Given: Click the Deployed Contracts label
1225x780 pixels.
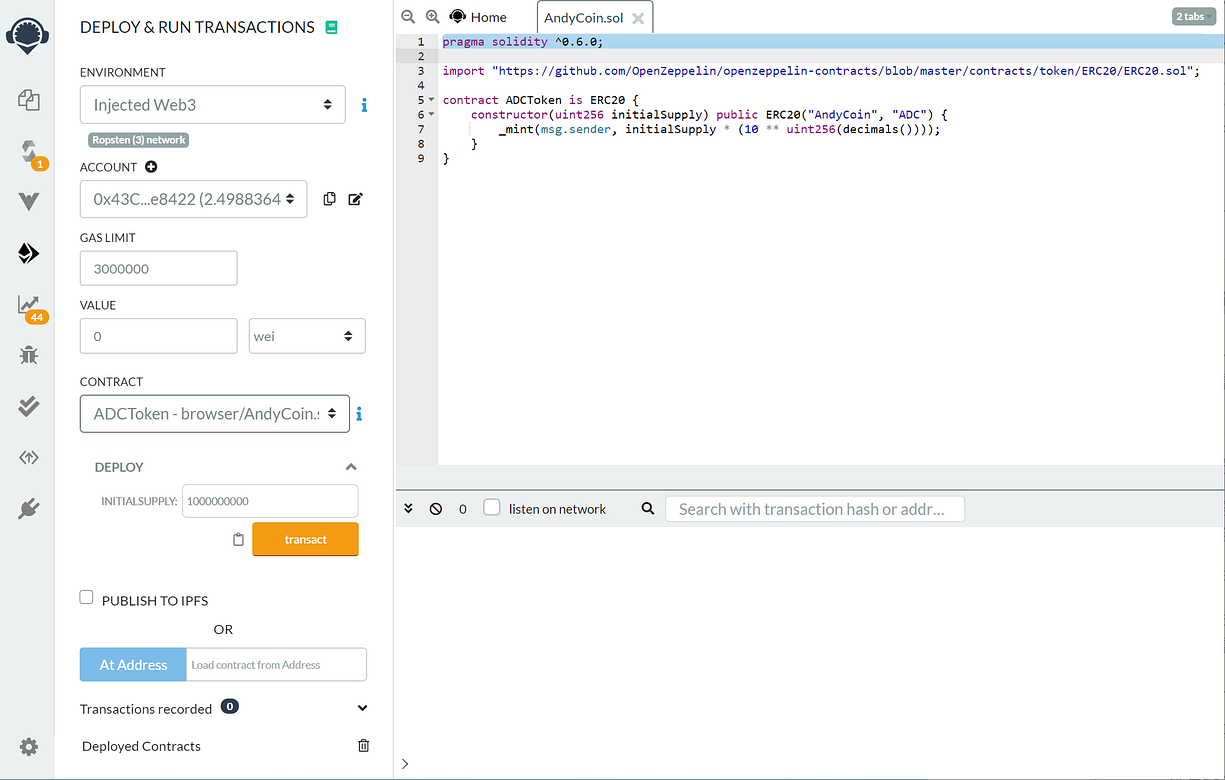Looking at the screenshot, I should (x=141, y=746).
